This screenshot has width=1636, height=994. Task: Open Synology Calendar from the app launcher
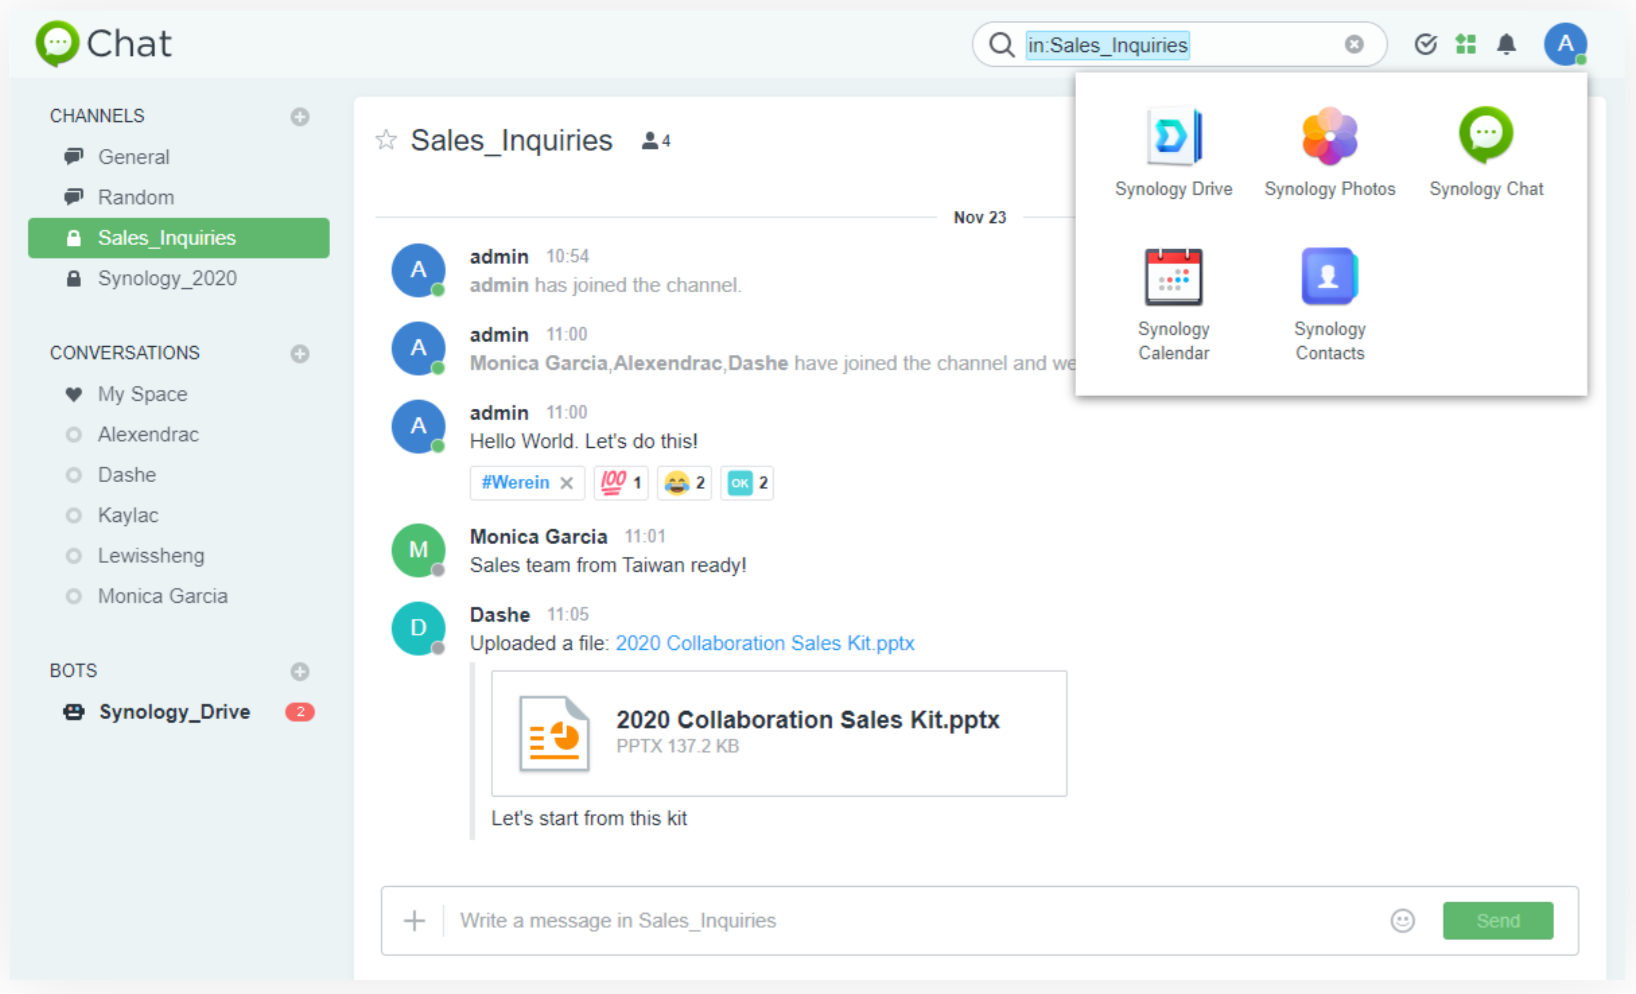(1173, 304)
